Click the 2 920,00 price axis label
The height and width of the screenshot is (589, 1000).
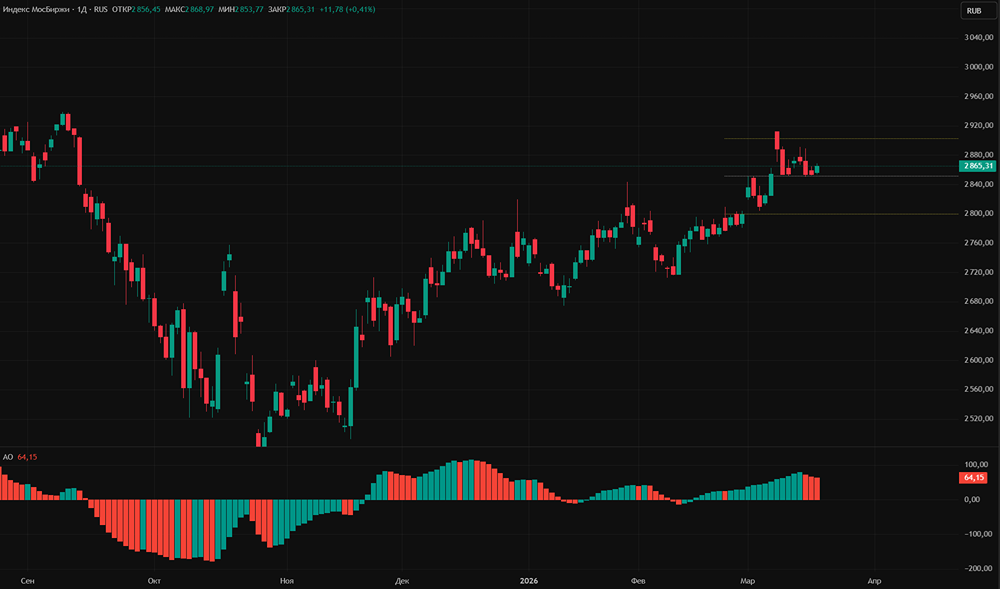[978, 126]
